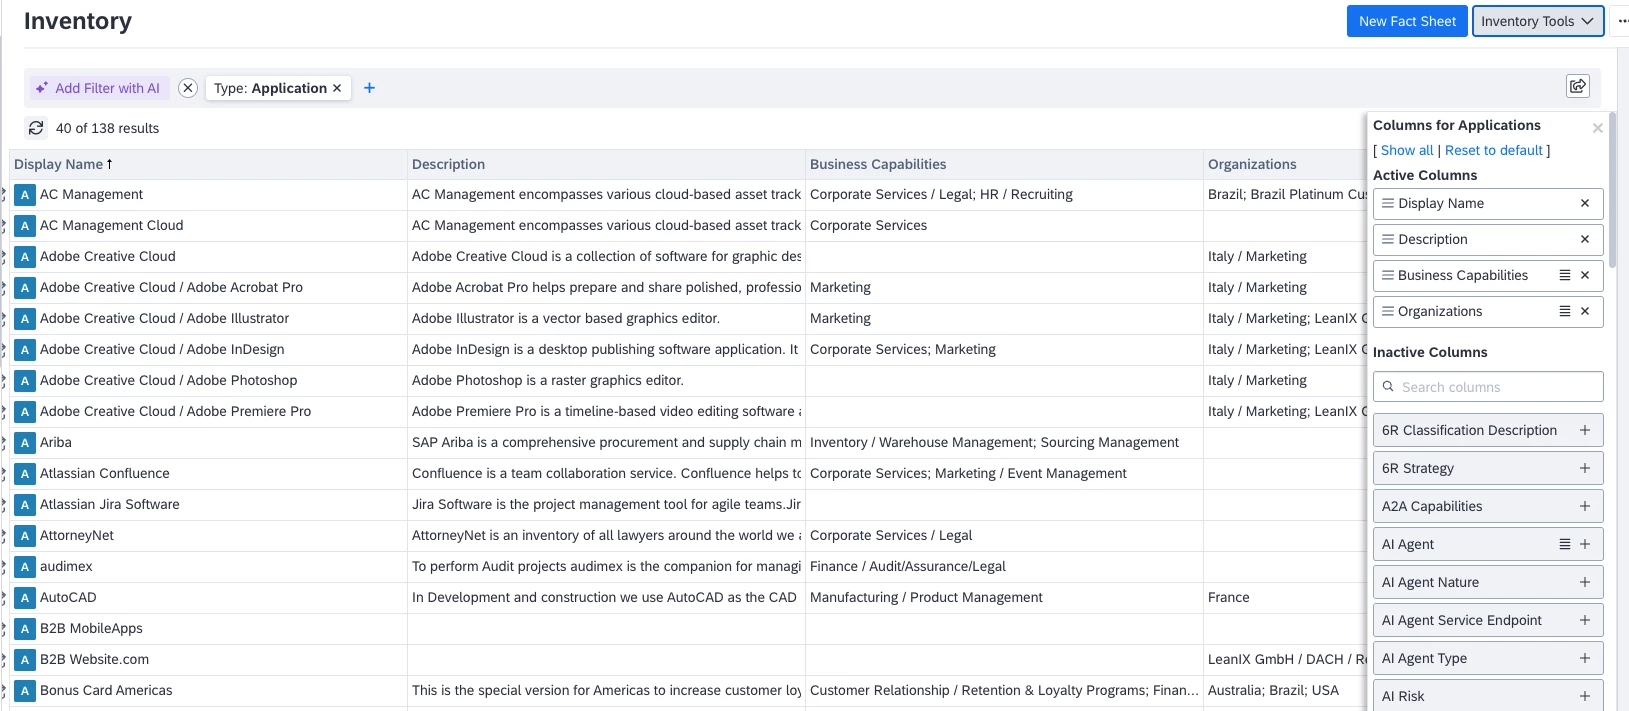
Task: Clear all filters with the circled X
Action: coord(188,88)
